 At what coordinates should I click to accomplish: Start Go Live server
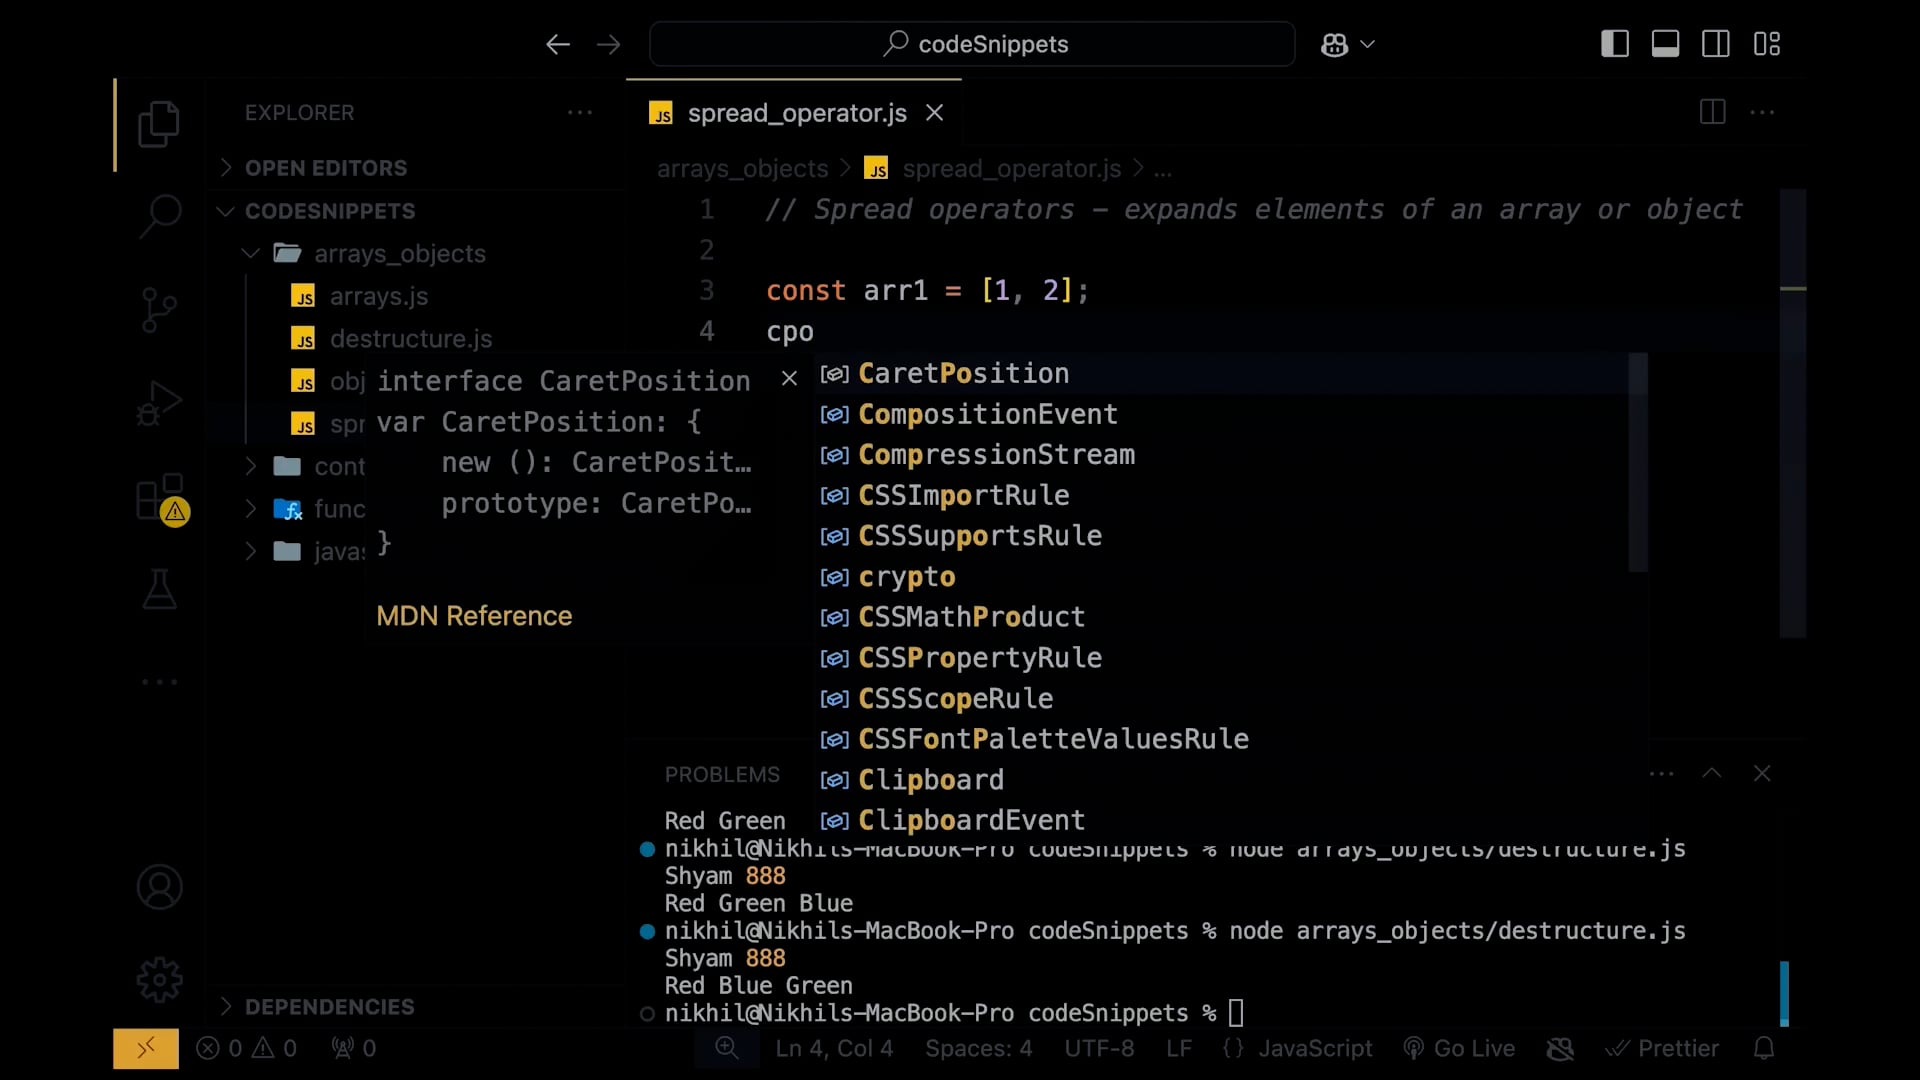click(x=1459, y=1048)
